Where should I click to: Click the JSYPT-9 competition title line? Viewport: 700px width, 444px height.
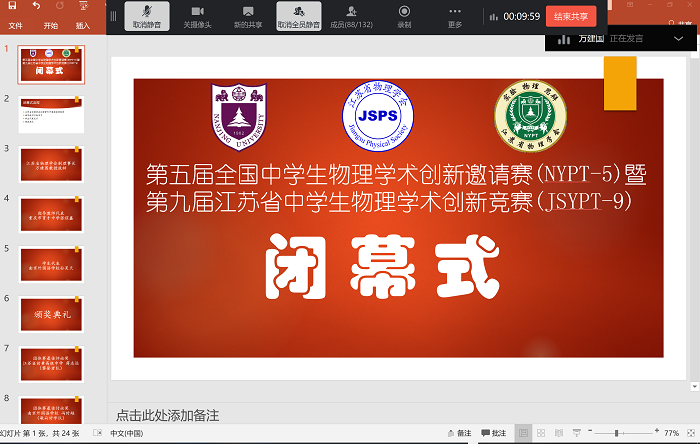(388, 201)
